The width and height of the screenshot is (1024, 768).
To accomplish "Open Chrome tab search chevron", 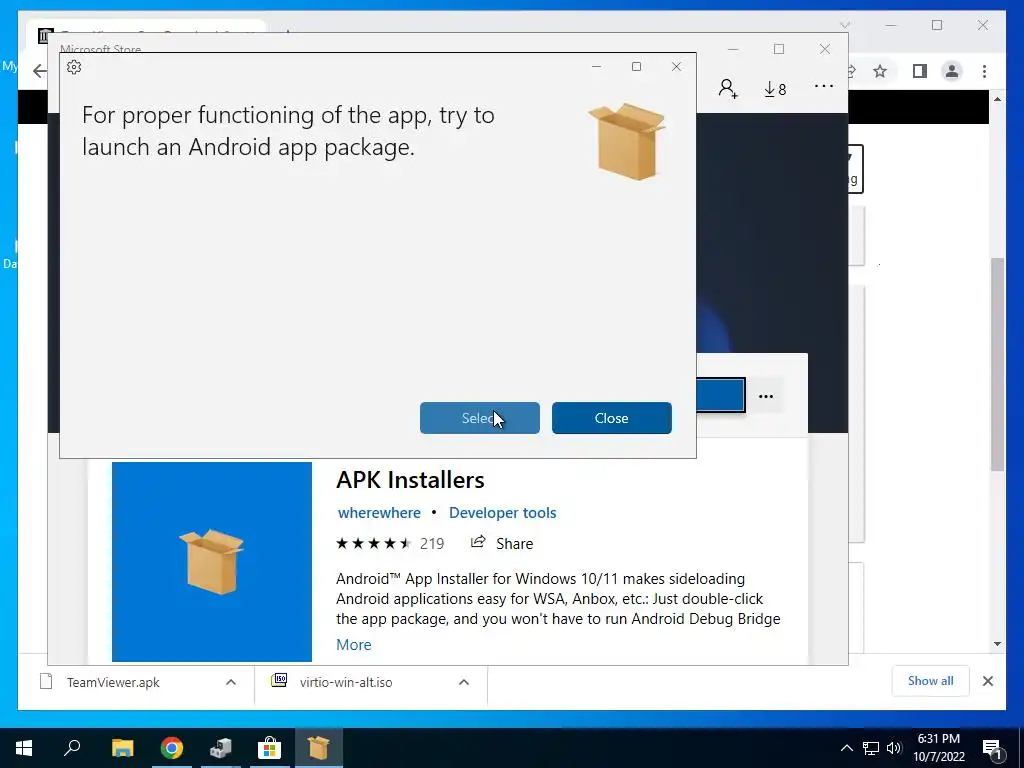I will (x=845, y=25).
